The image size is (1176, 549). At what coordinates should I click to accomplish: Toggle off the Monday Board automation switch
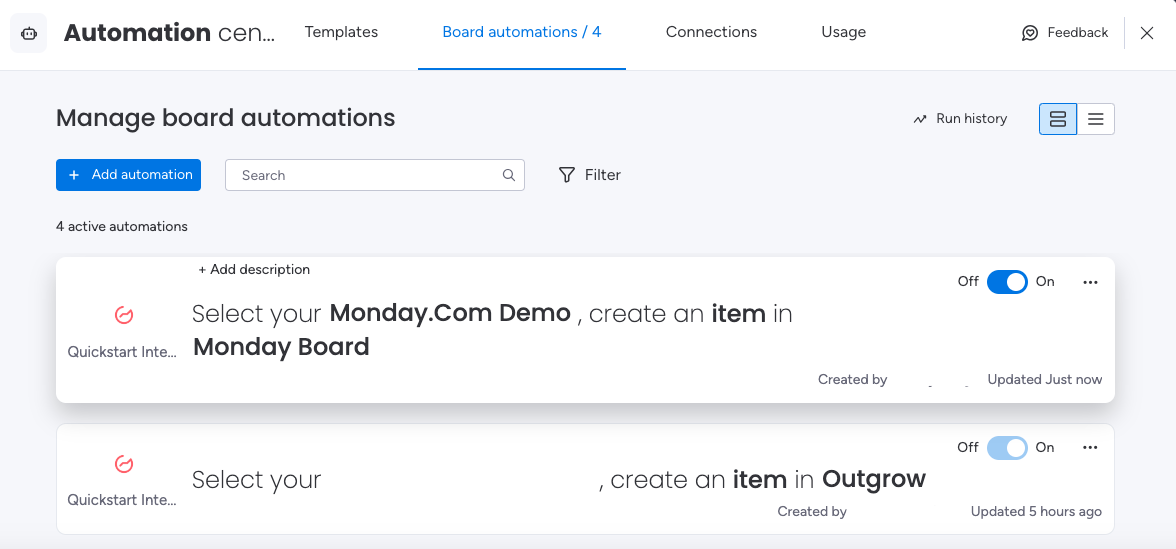[1006, 282]
